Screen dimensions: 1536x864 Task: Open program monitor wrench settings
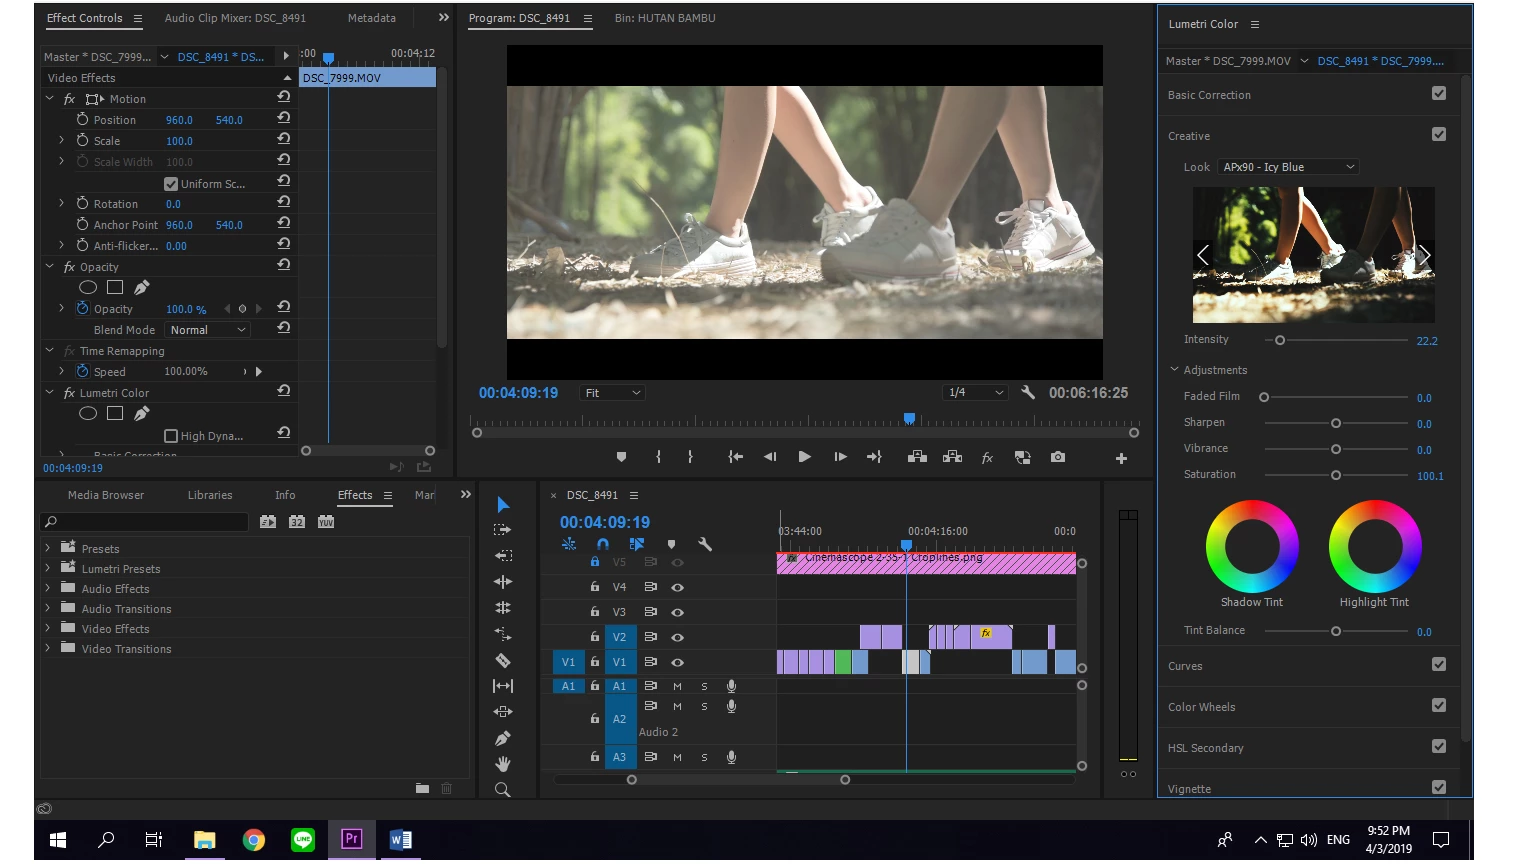(x=1028, y=392)
